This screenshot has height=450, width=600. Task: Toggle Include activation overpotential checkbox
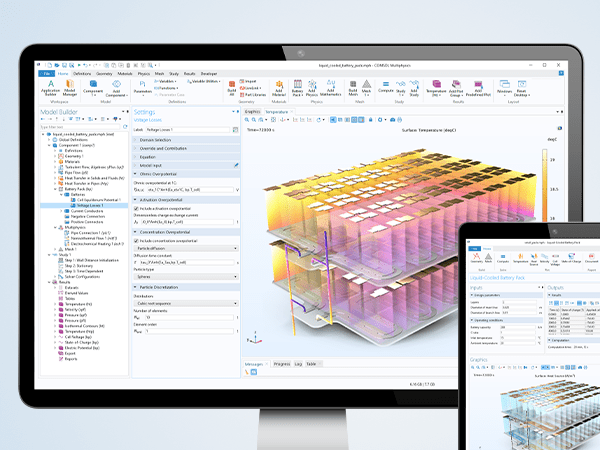click(x=136, y=209)
